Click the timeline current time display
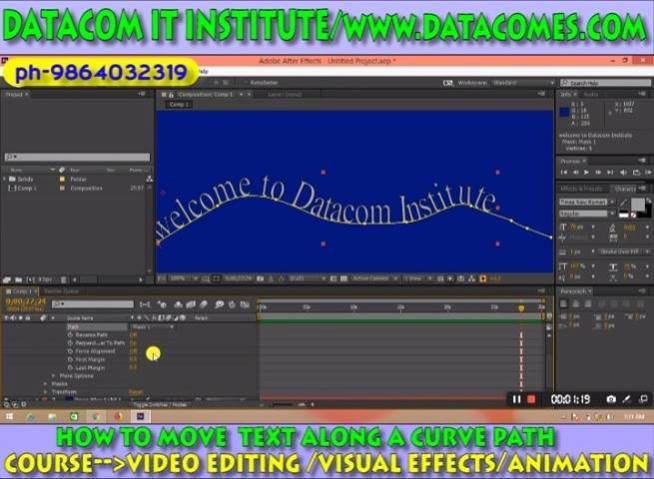Image resolution: width=654 pixels, height=479 pixels. click(25, 301)
